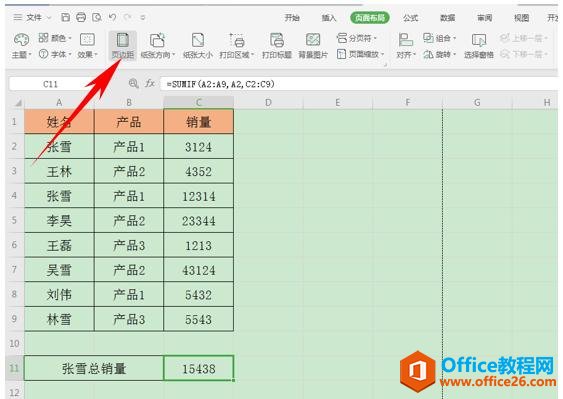
Task: Click cell with value 23344
Action: coord(199,221)
